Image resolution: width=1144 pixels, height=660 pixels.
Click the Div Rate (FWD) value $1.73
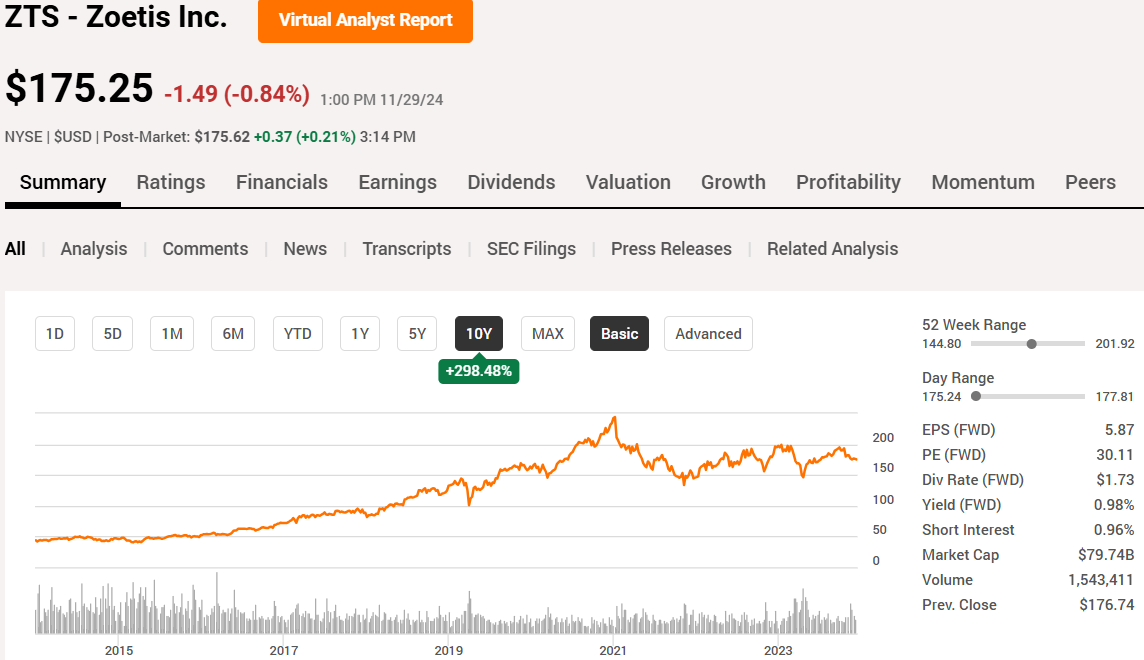(x=1116, y=480)
